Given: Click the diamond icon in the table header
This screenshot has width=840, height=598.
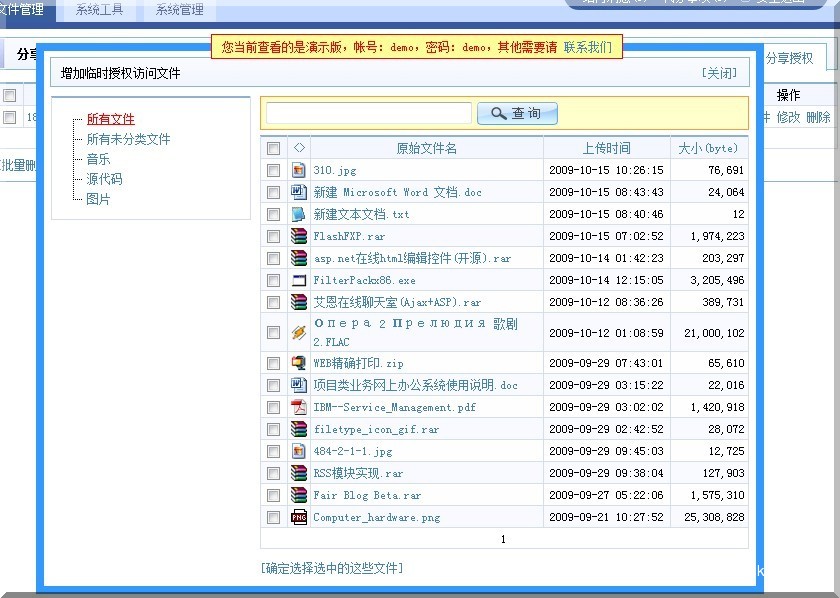Looking at the screenshot, I should (x=299, y=148).
